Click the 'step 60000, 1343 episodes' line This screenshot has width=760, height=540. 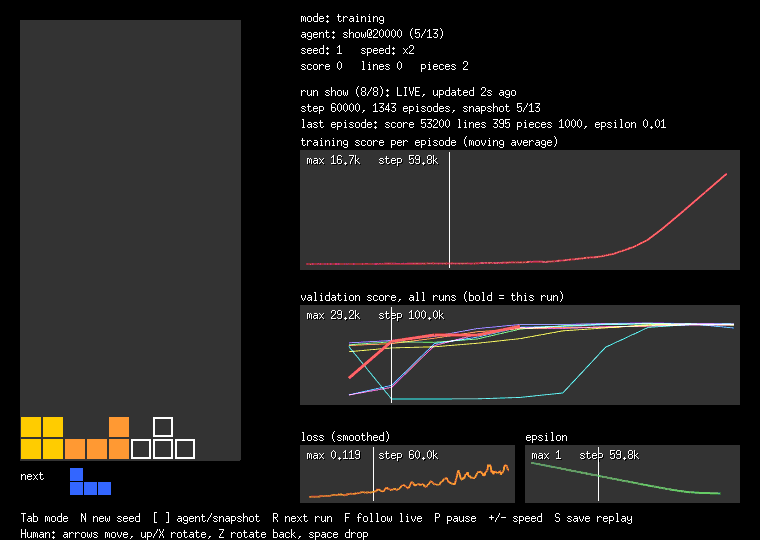tap(420, 108)
